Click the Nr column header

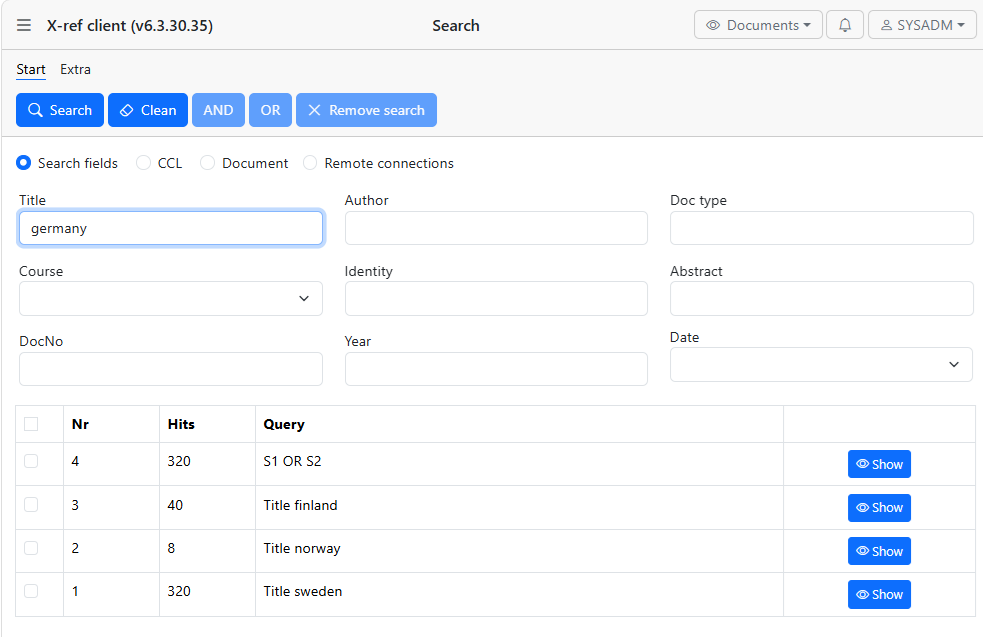pos(80,424)
